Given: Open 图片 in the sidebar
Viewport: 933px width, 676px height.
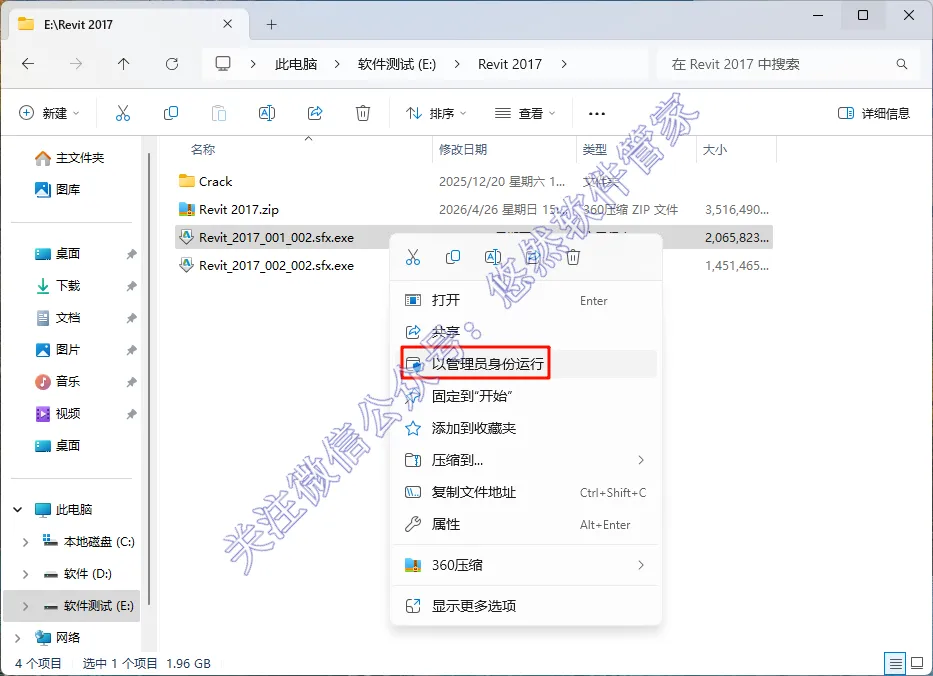Looking at the screenshot, I should [x=58, y=350].
